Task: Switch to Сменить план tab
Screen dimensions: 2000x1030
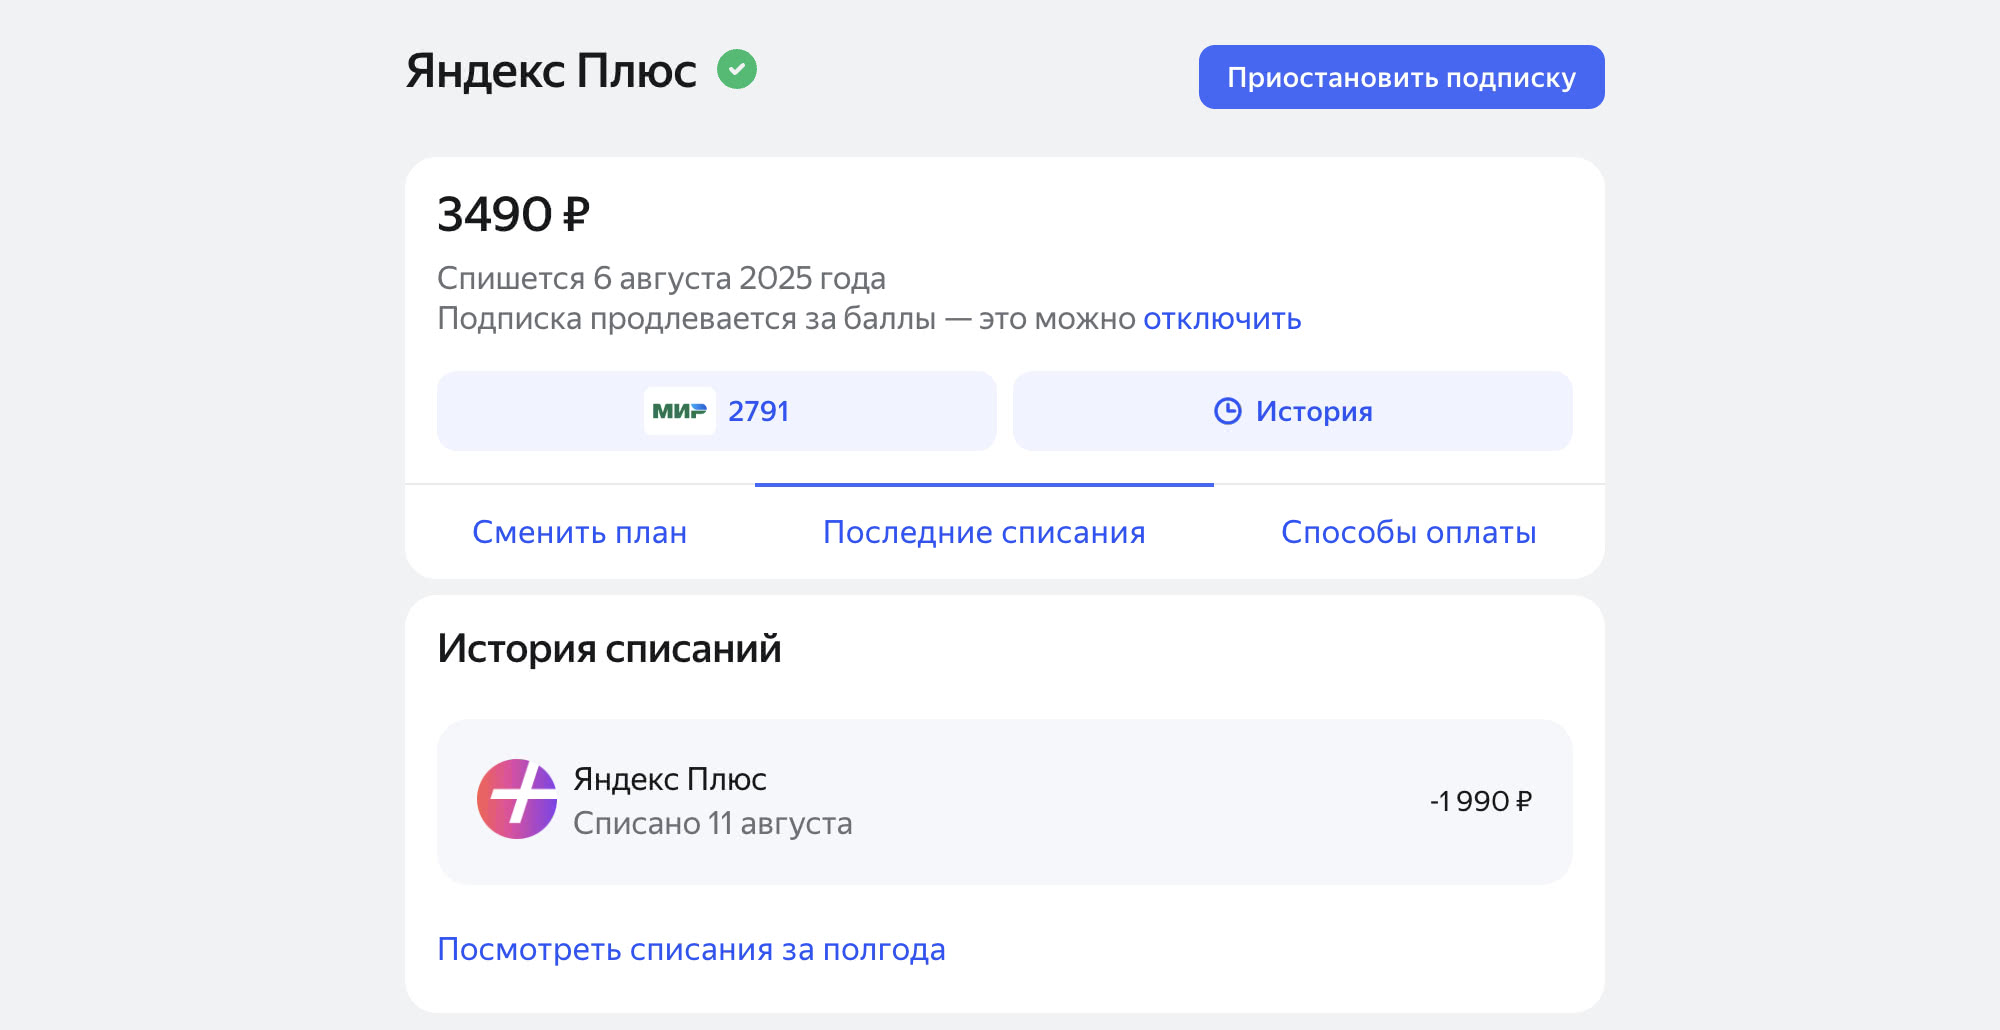Action: coord(580,532)
